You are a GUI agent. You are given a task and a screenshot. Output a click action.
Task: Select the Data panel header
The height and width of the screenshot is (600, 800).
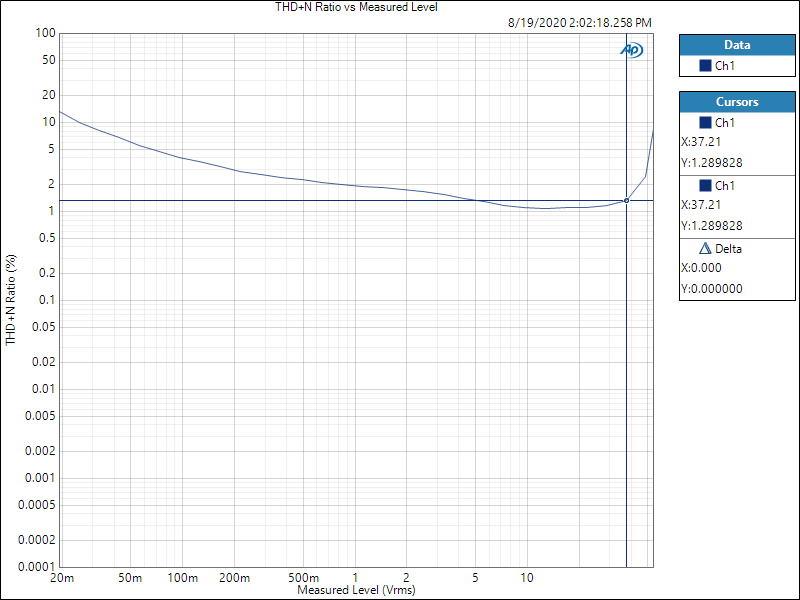(x=737, y=45)
